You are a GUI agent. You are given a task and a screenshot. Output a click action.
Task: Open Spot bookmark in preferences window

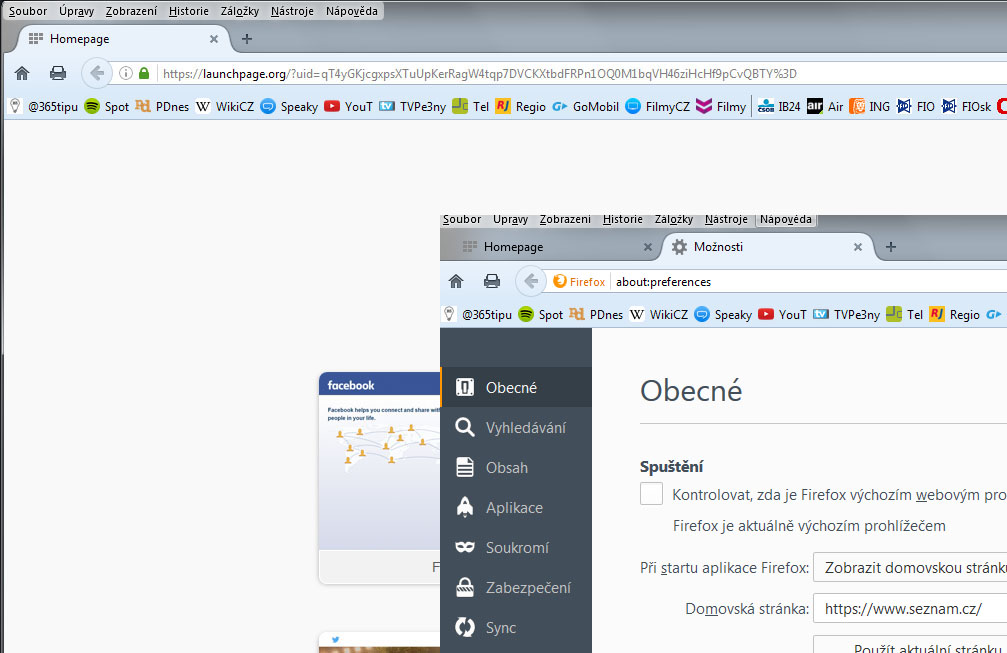tap(541, 315)
